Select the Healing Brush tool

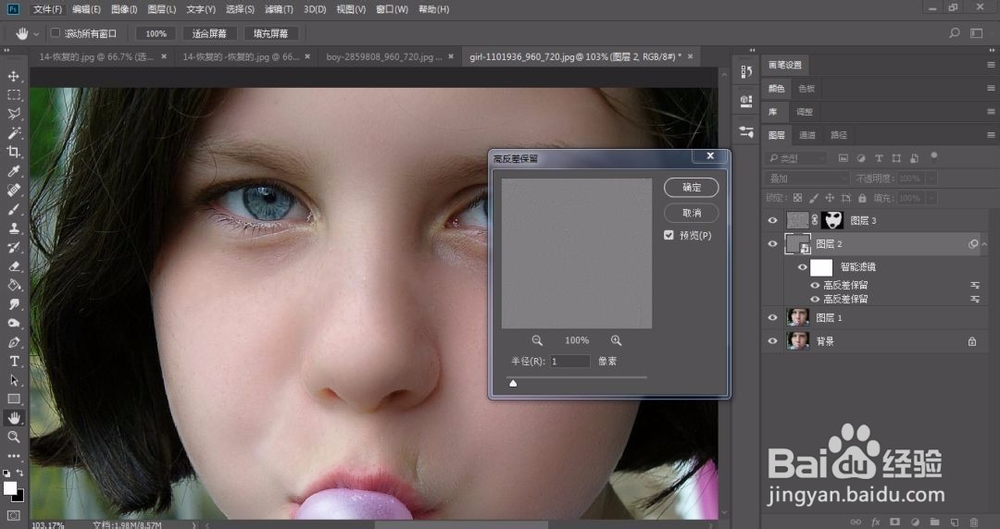[x=13, y=190]
